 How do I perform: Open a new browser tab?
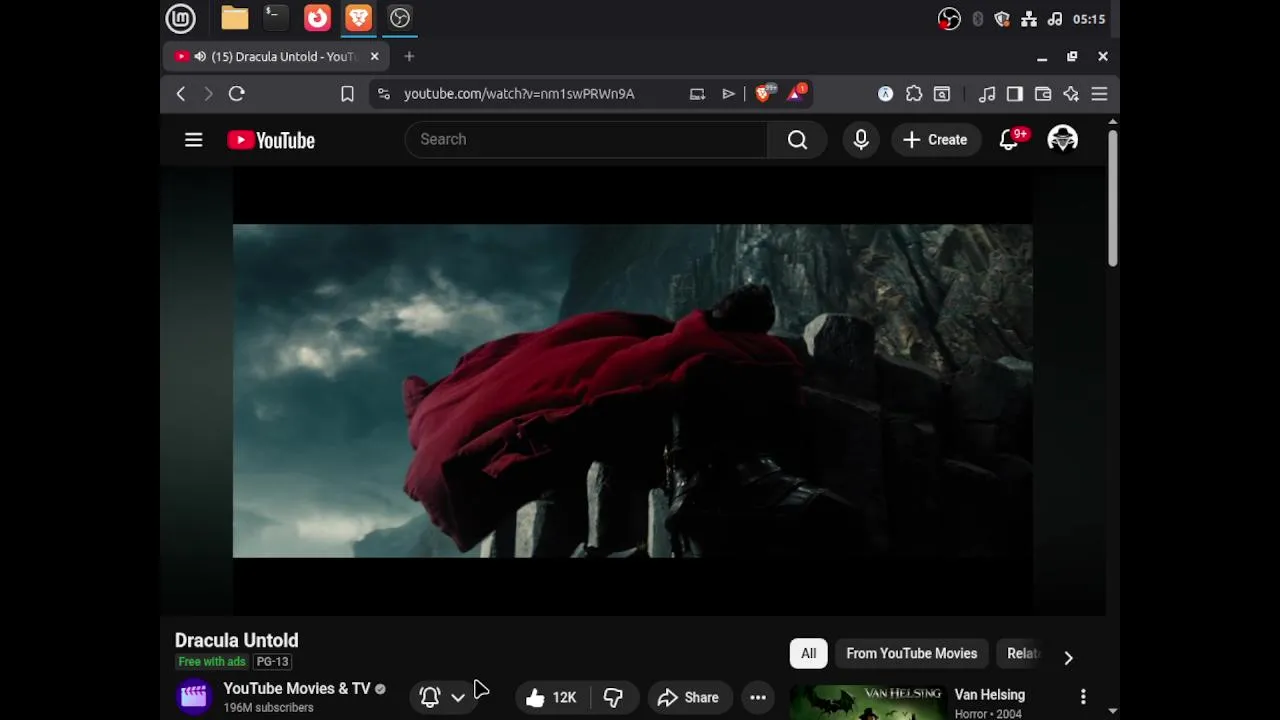tap(409, 57)
